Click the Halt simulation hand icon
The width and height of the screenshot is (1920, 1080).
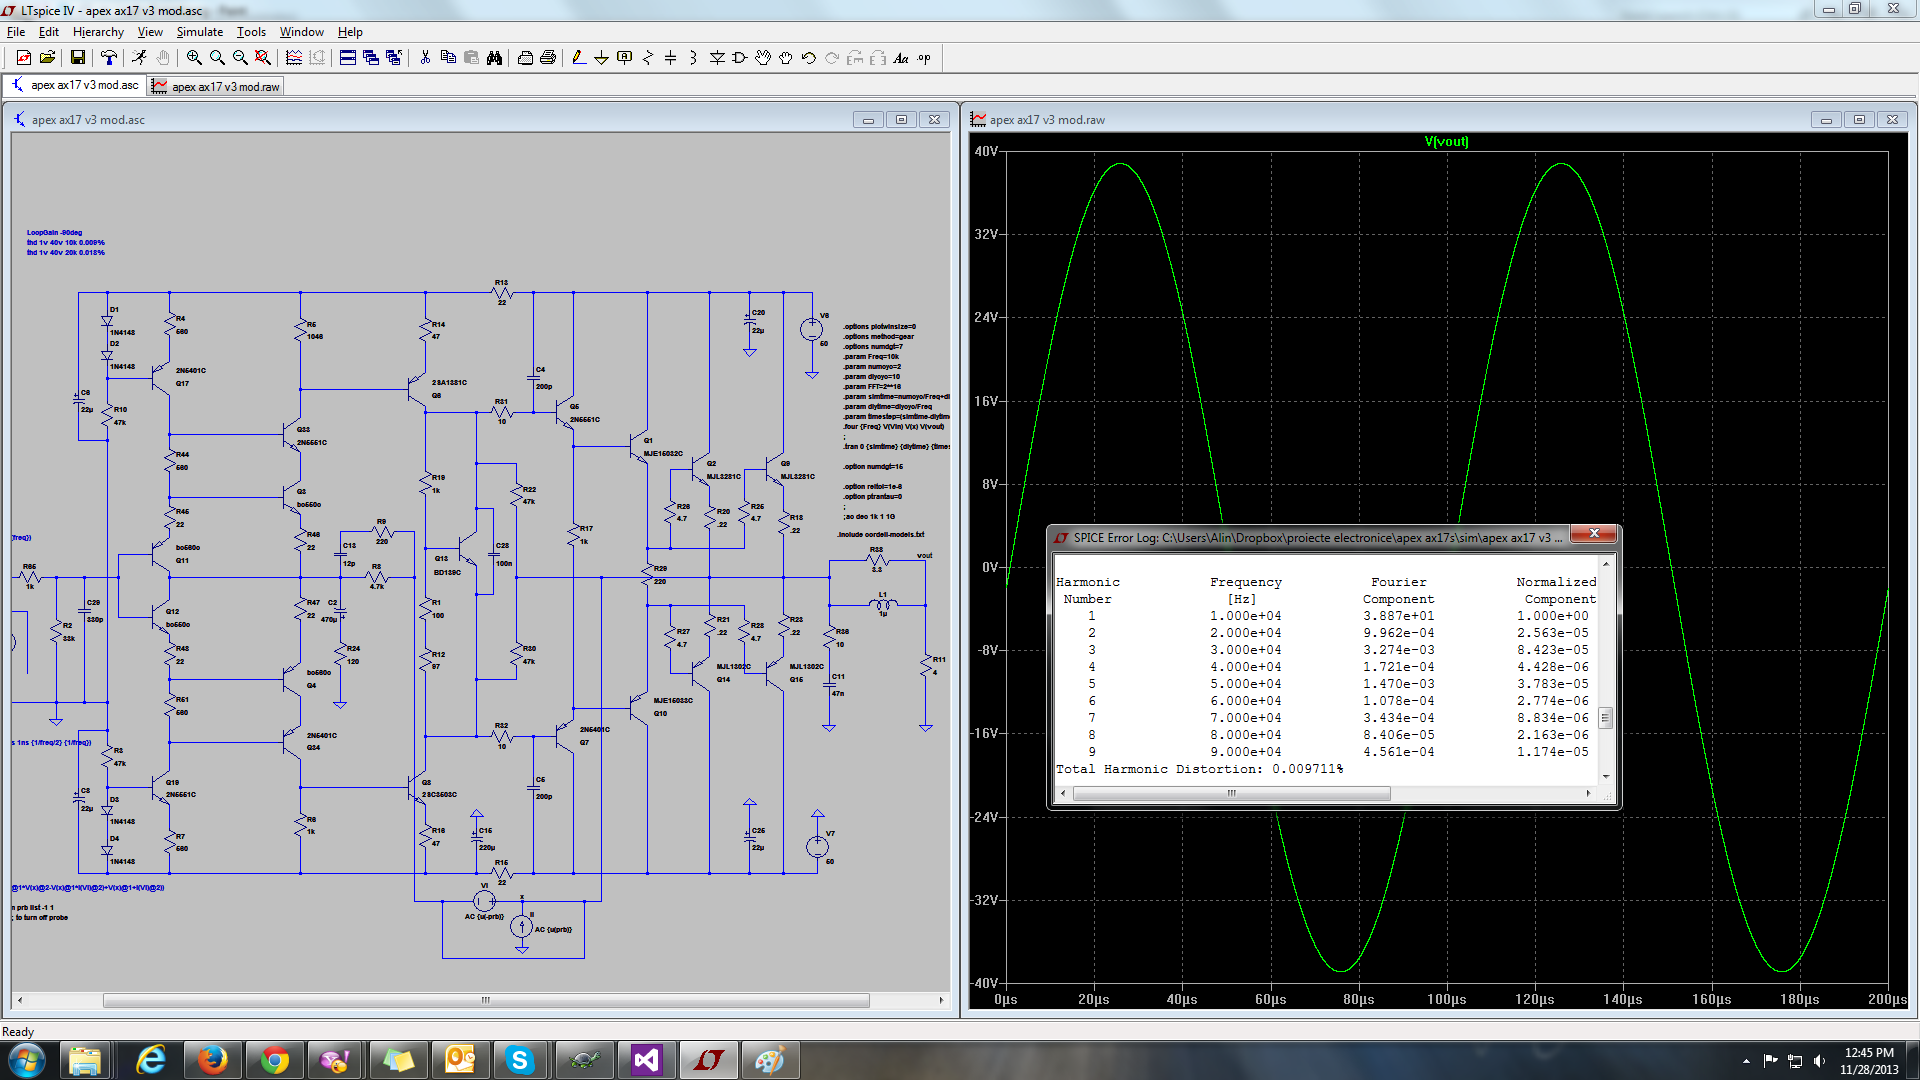point(163,58)
